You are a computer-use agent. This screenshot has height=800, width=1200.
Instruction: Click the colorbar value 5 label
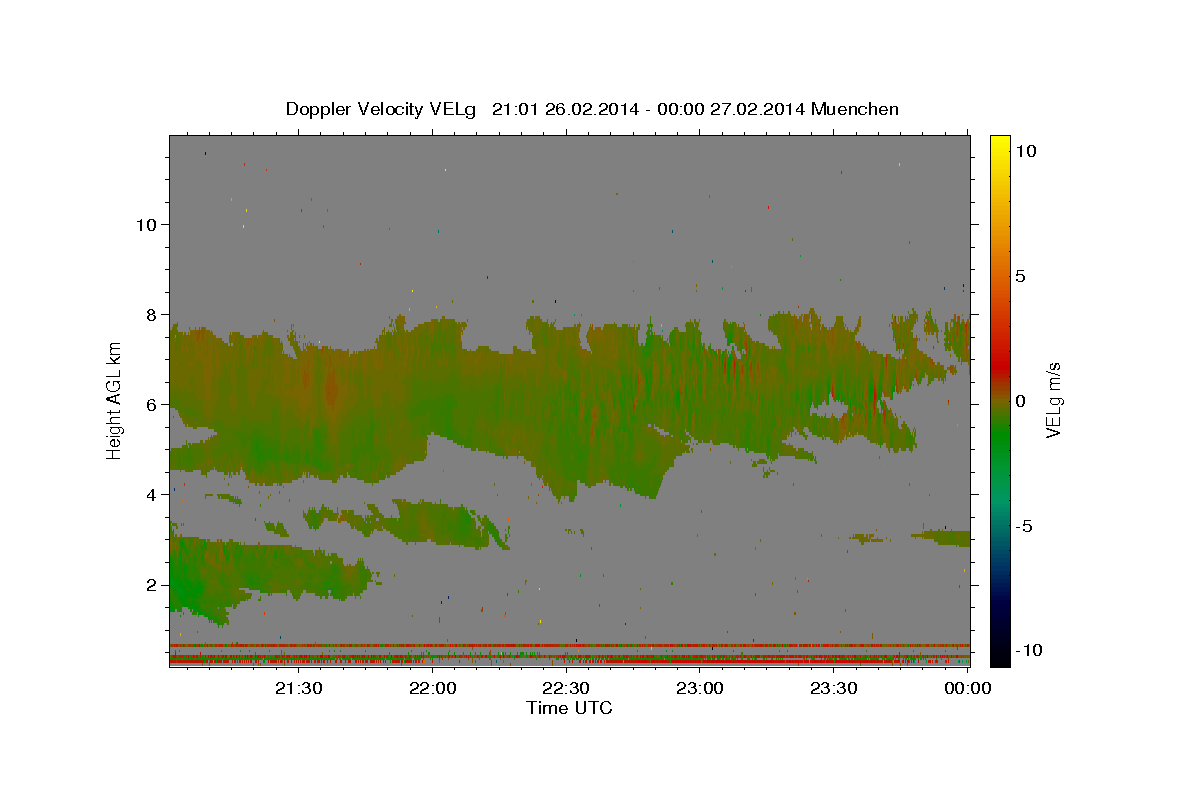point(1020,276)
